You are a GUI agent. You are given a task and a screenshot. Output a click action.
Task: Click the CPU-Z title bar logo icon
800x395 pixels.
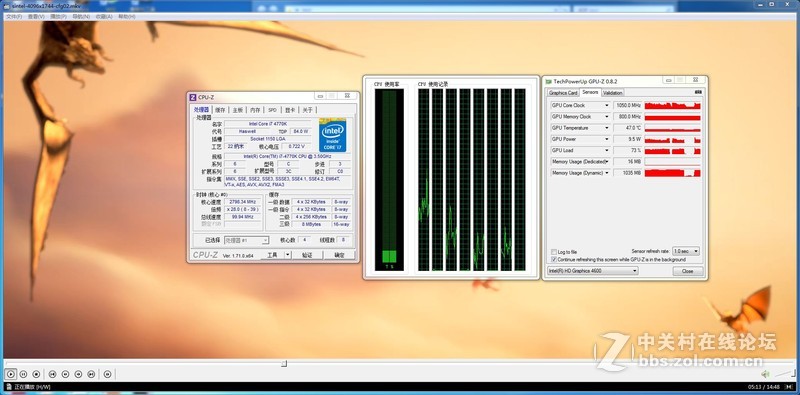pos(193,97)
